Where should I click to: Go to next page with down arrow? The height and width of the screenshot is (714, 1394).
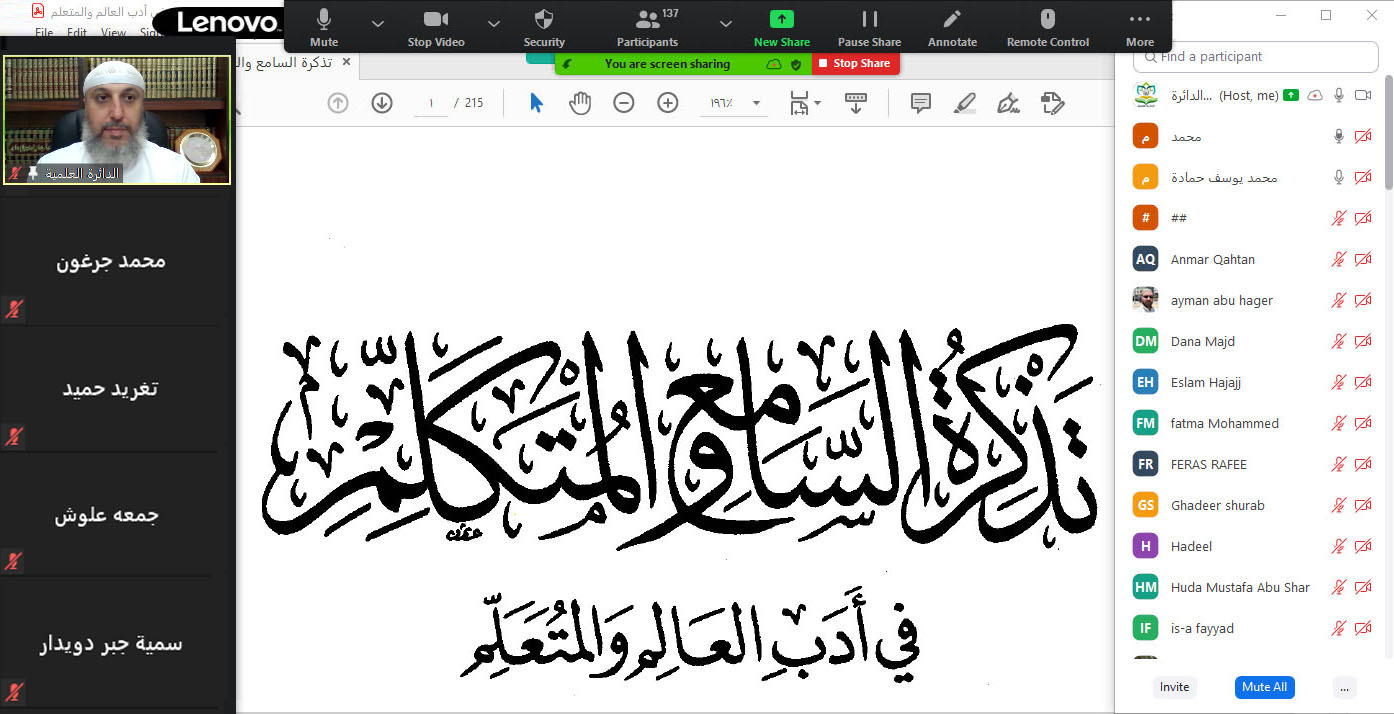pos(382,103)
